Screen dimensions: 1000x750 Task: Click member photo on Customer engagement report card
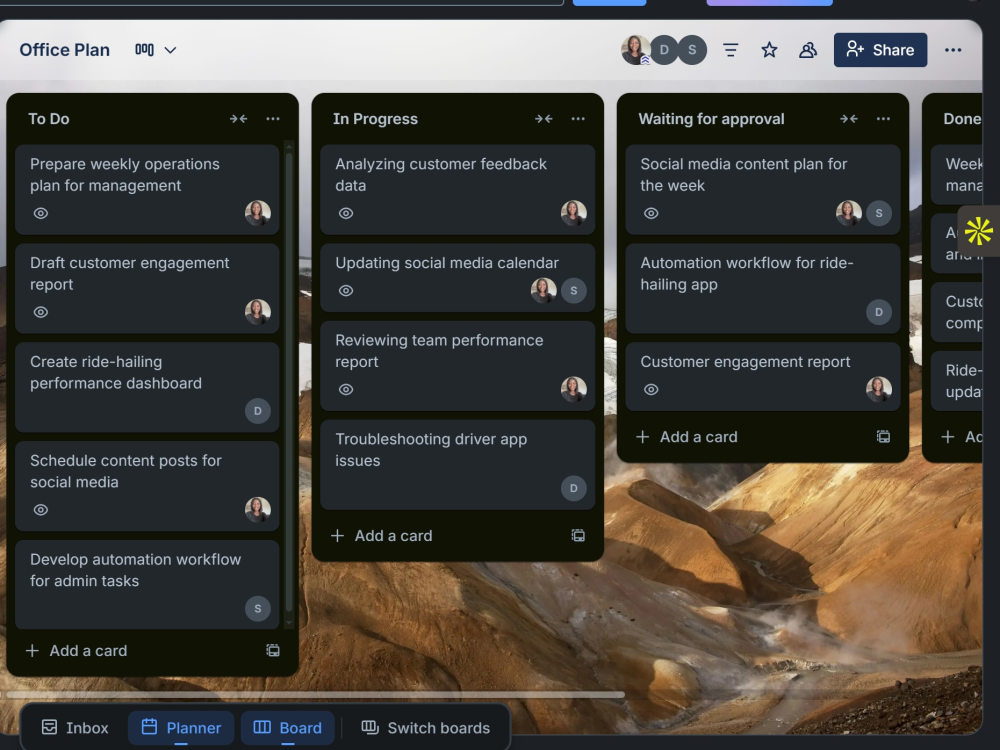(x=879, y=389)
